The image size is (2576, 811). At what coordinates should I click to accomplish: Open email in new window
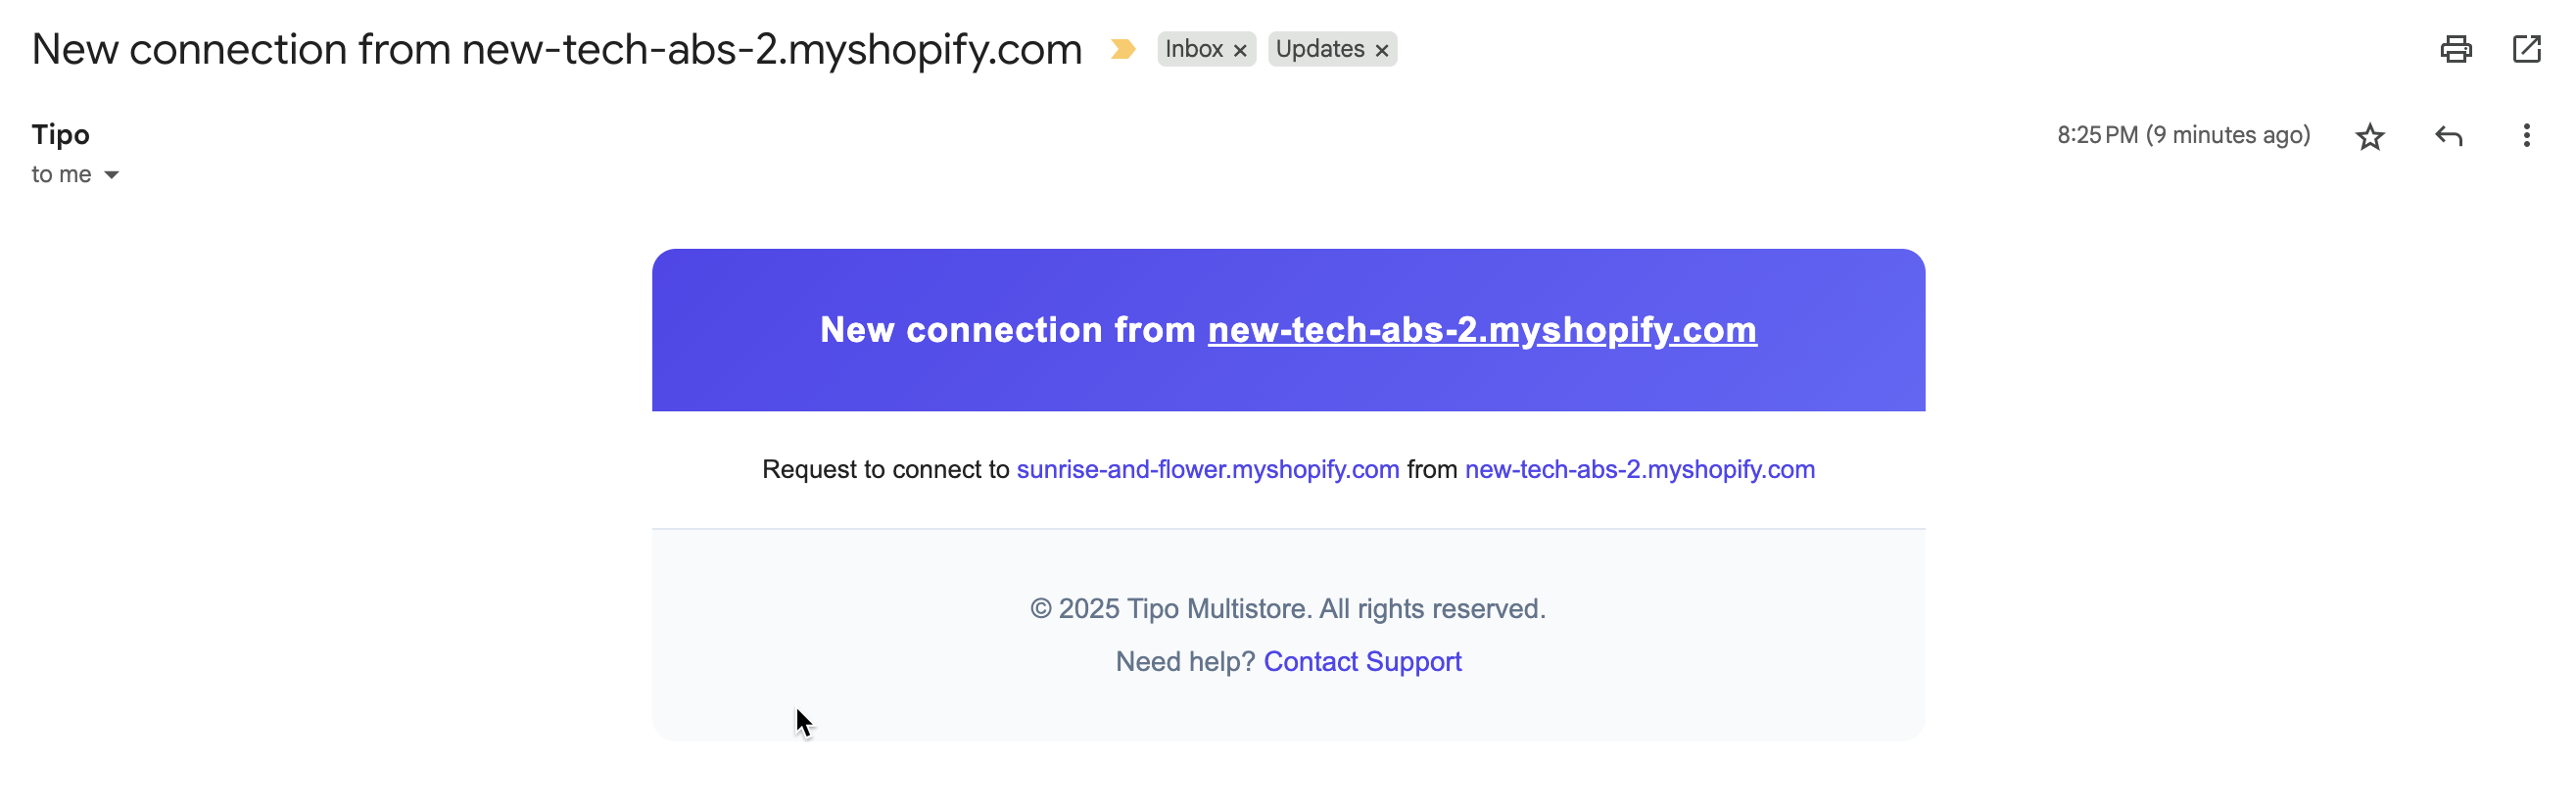pyautogui.click(x=2526, y=49)
